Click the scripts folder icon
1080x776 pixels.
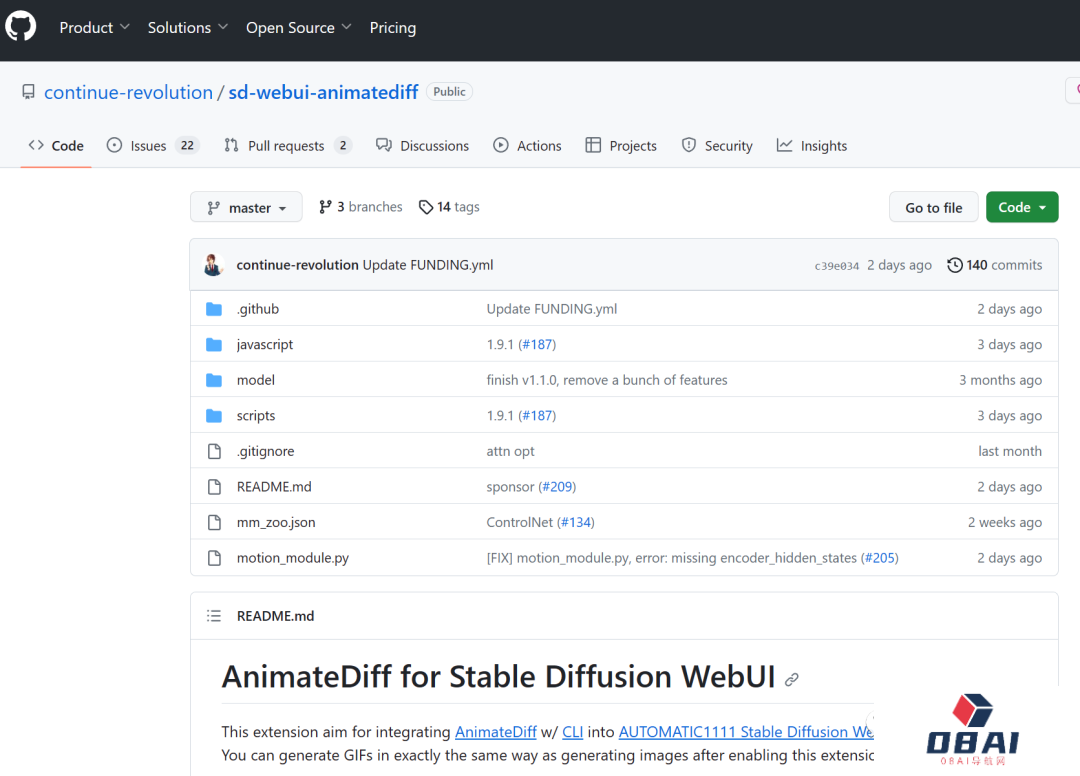(x=214, y=416)
